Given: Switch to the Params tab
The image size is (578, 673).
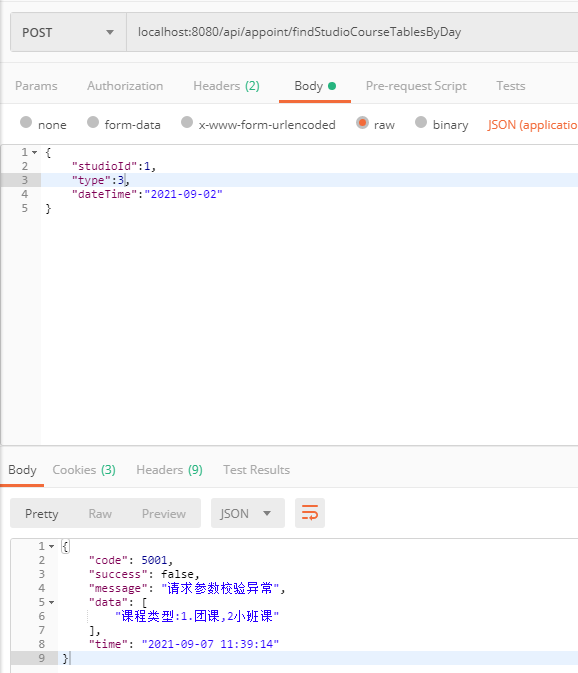Looking at the screenshot, I should click(36, 86).
